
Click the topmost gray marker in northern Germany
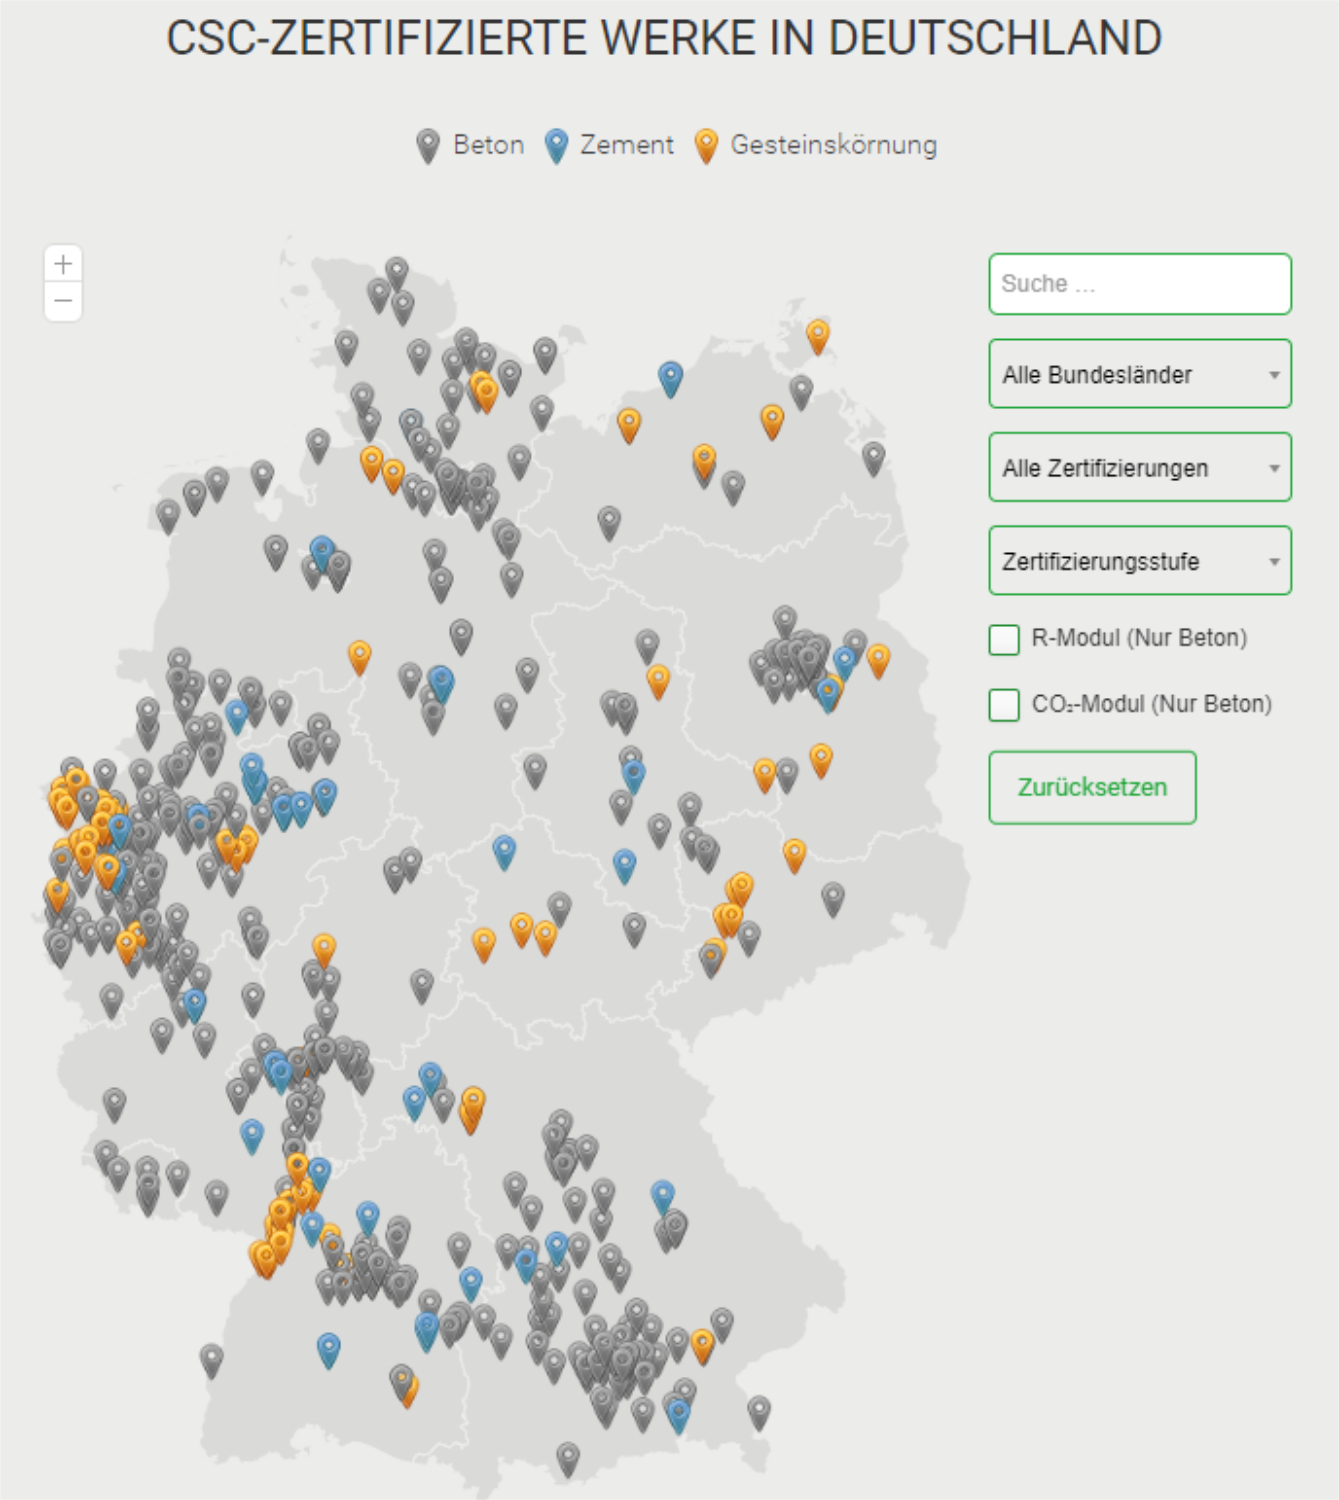(397, 270)
